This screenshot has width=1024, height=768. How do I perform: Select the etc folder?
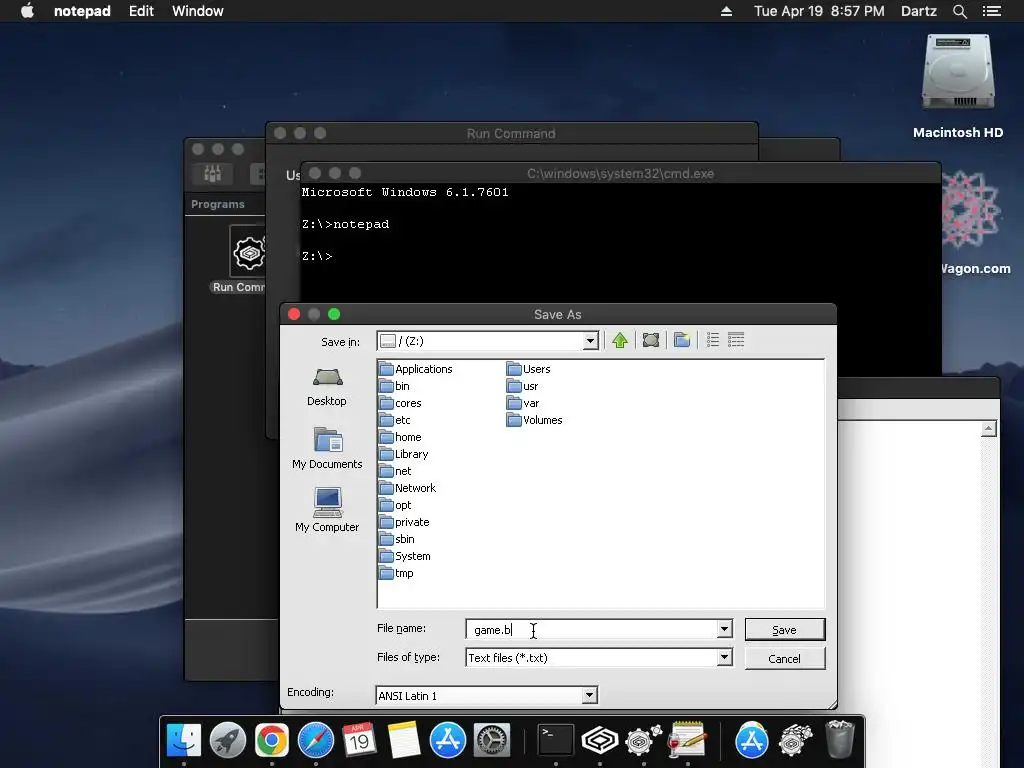point(396,420)
